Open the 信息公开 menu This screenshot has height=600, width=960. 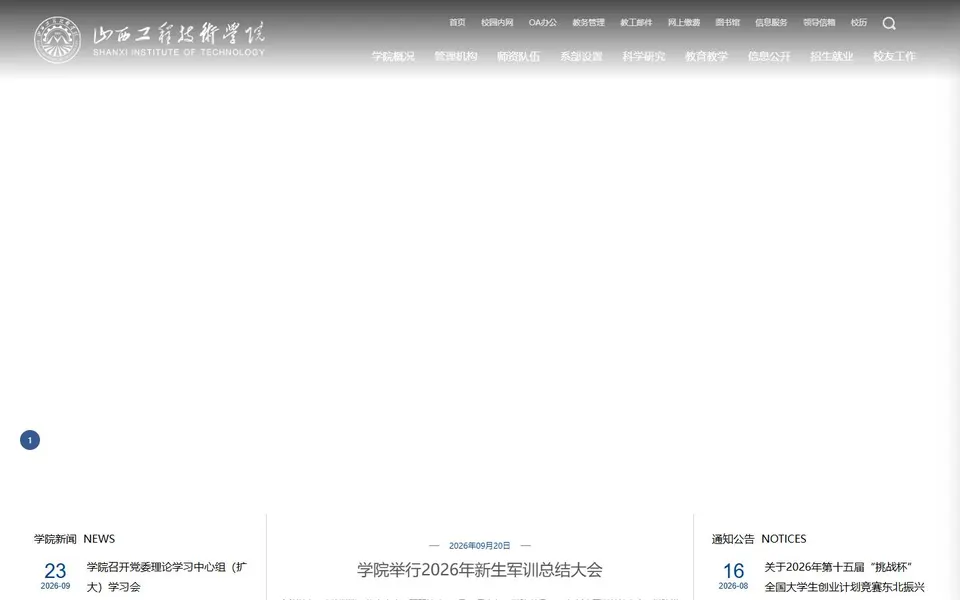coord(769,56)
